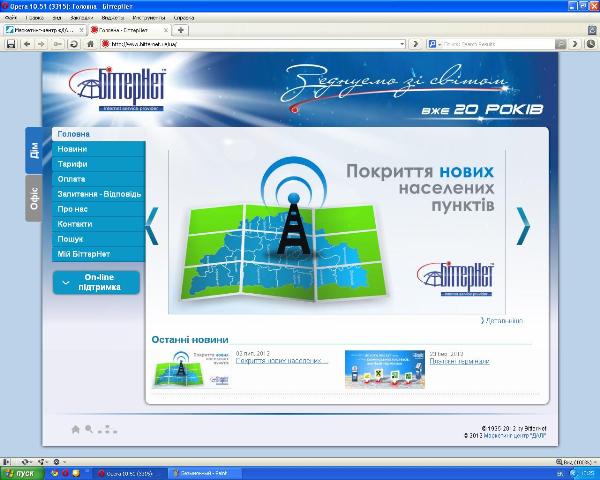Expand the 'On-line підтримка' button

pyautogui.click(x=96, y=282)
